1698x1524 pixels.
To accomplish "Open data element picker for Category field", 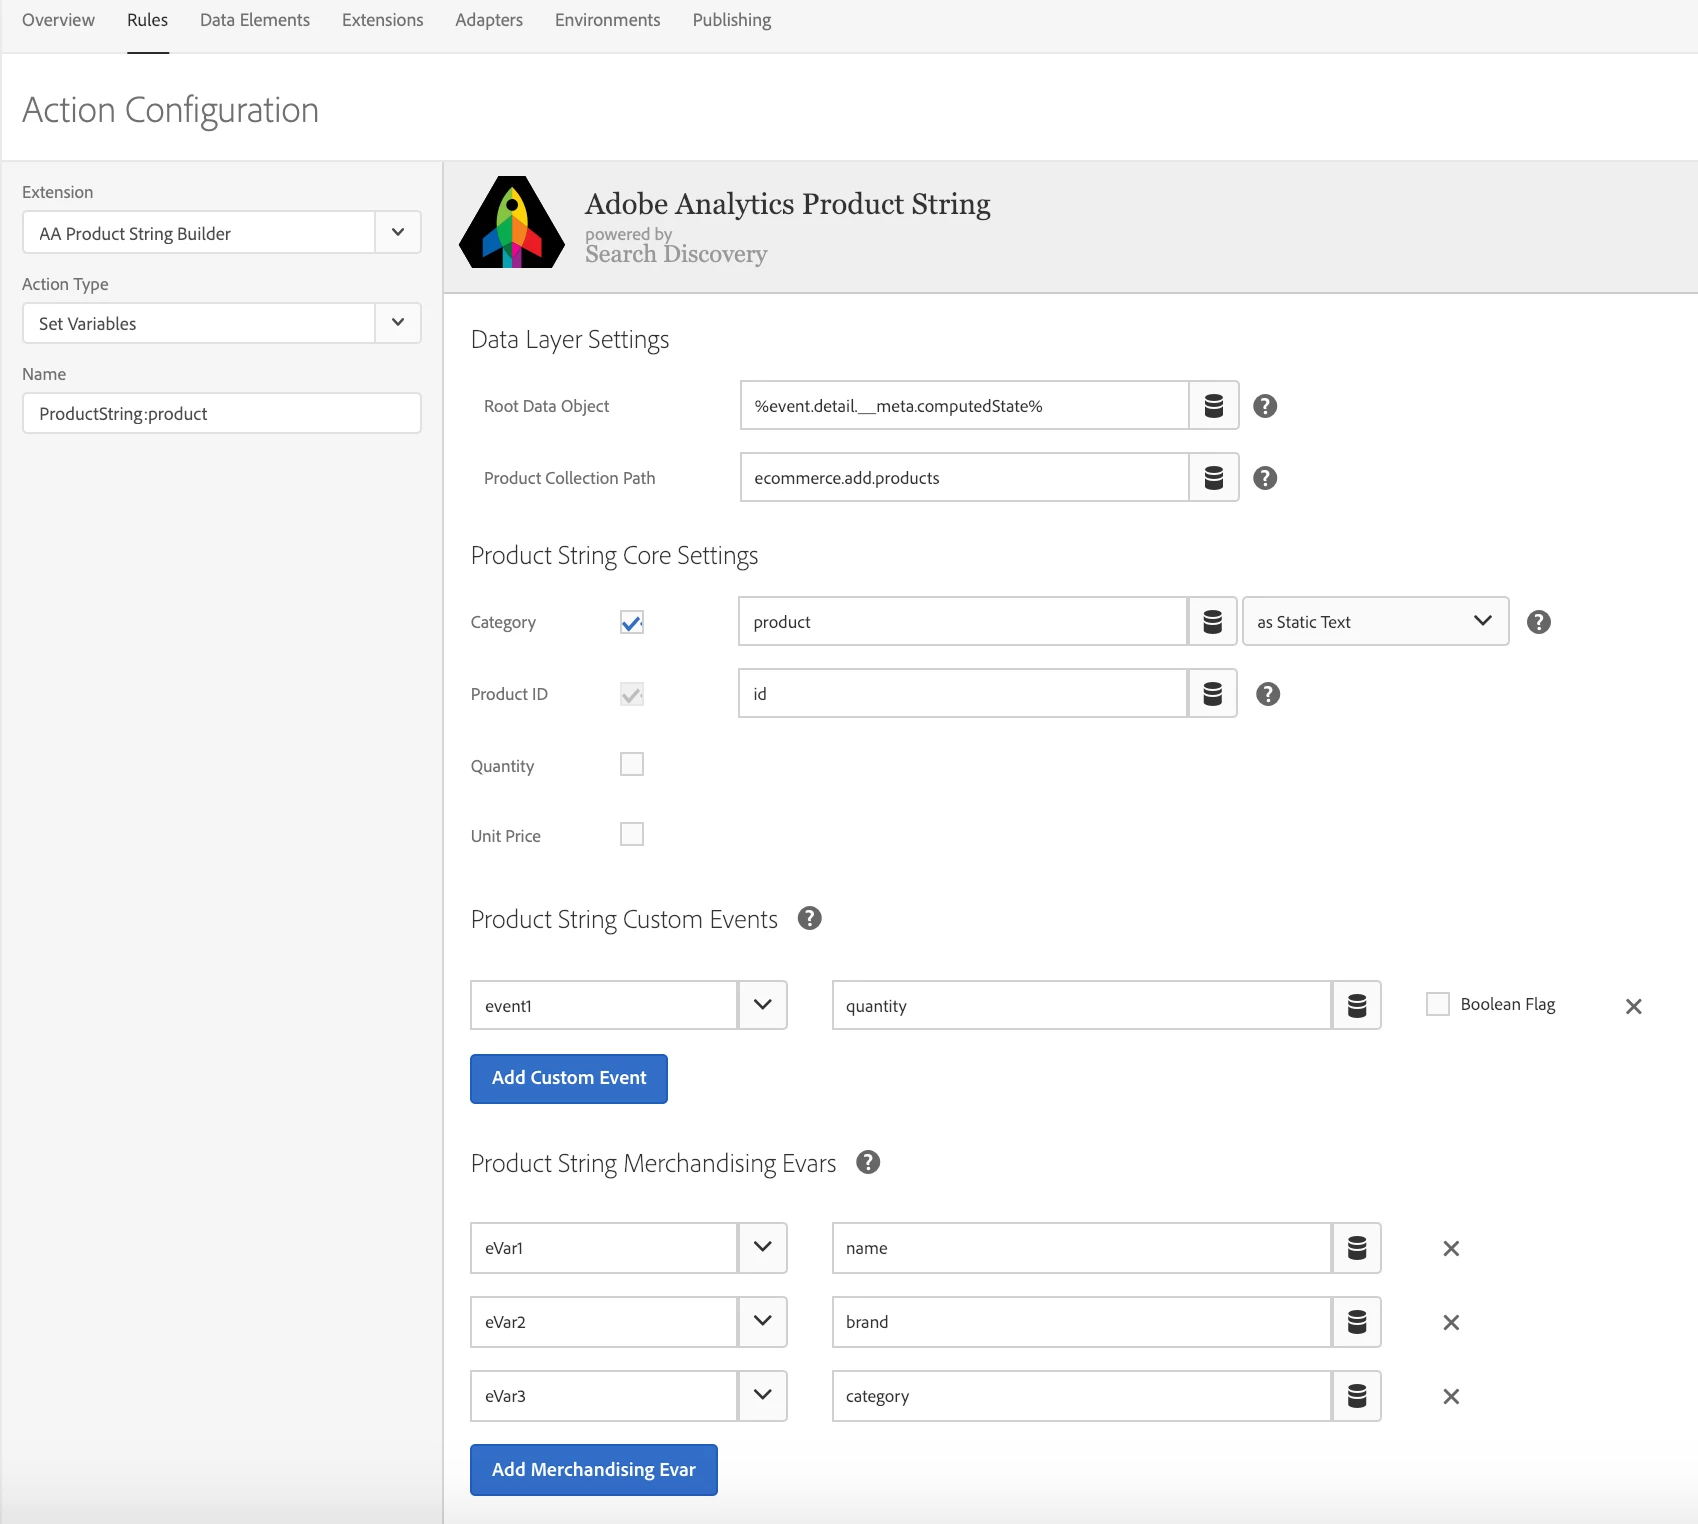I will (1212, 622).
